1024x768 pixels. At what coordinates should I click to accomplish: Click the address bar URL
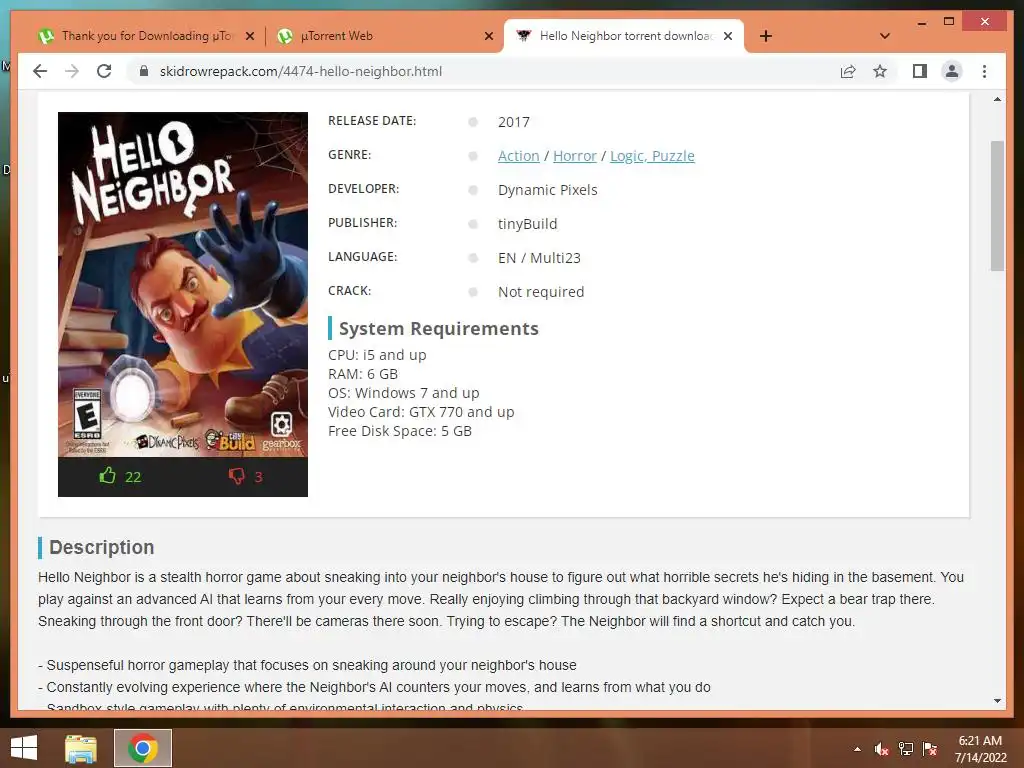click(301, 71)
